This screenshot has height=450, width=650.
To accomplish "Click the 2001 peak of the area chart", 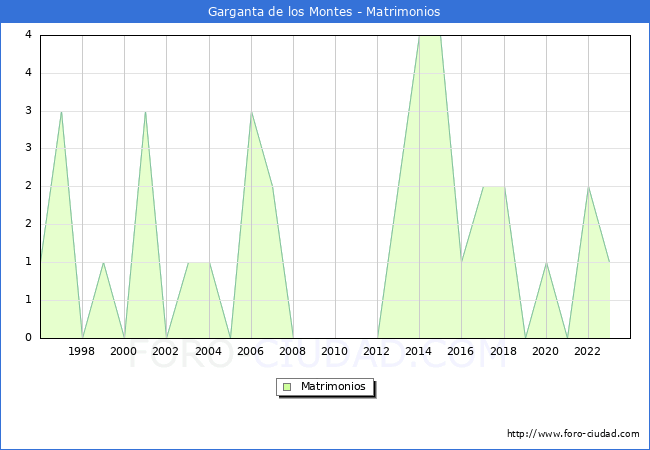I will coord(146,111).
